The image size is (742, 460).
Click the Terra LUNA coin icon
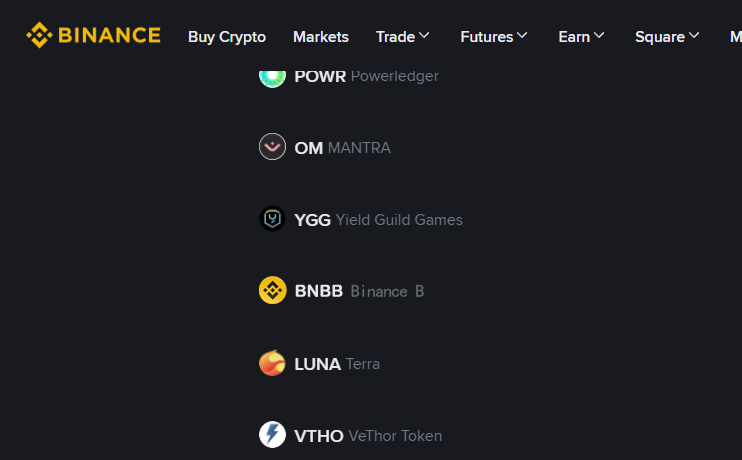272,363
